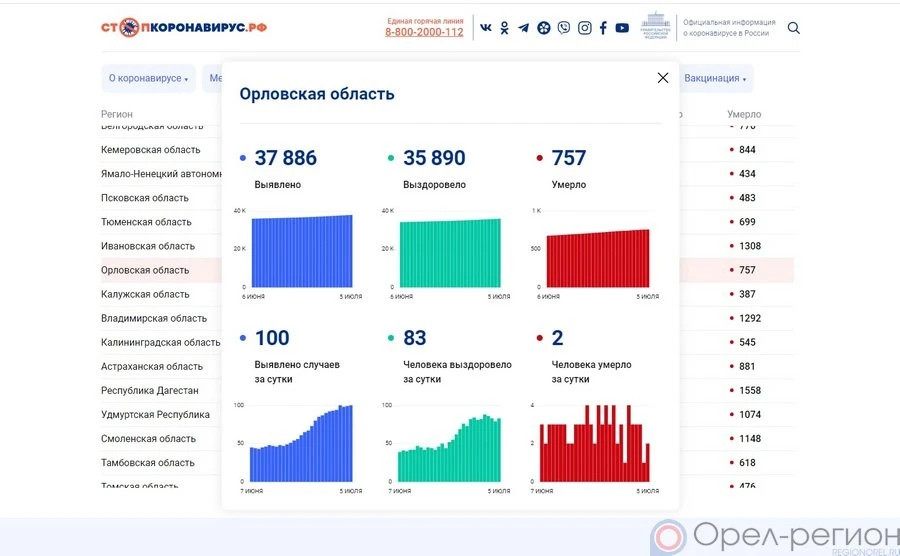Open the Telegram channel icon
The height and width of the screenshot is (556, 900).
click(524, 28)
